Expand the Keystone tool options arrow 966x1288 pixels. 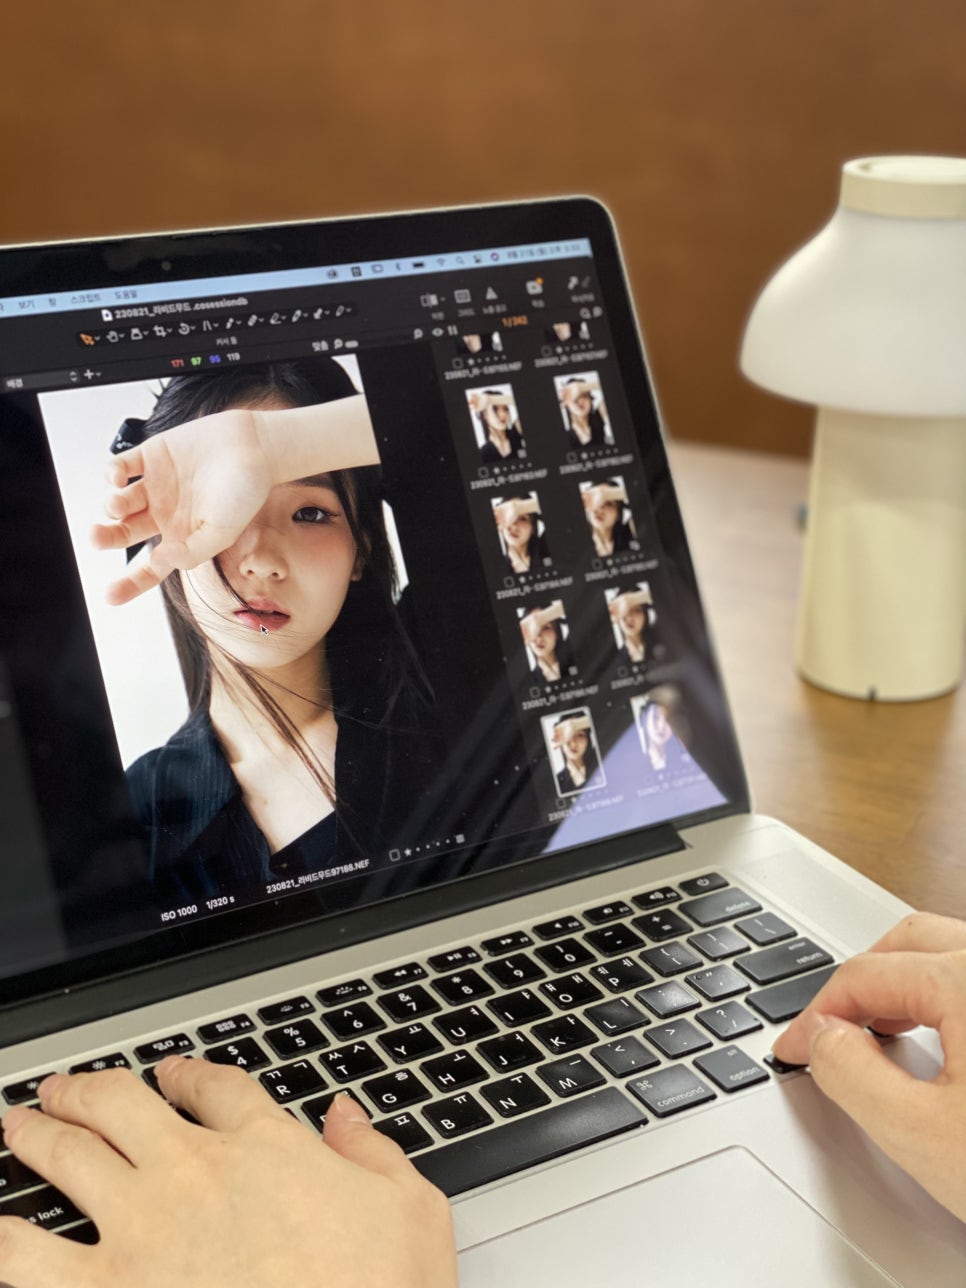click(x=217, y=326)
